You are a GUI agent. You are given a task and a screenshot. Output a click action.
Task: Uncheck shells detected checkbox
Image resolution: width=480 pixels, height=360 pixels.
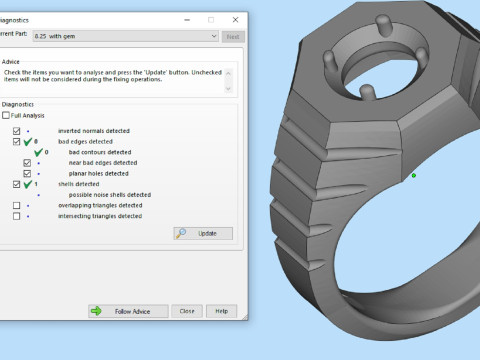[16, 184]
